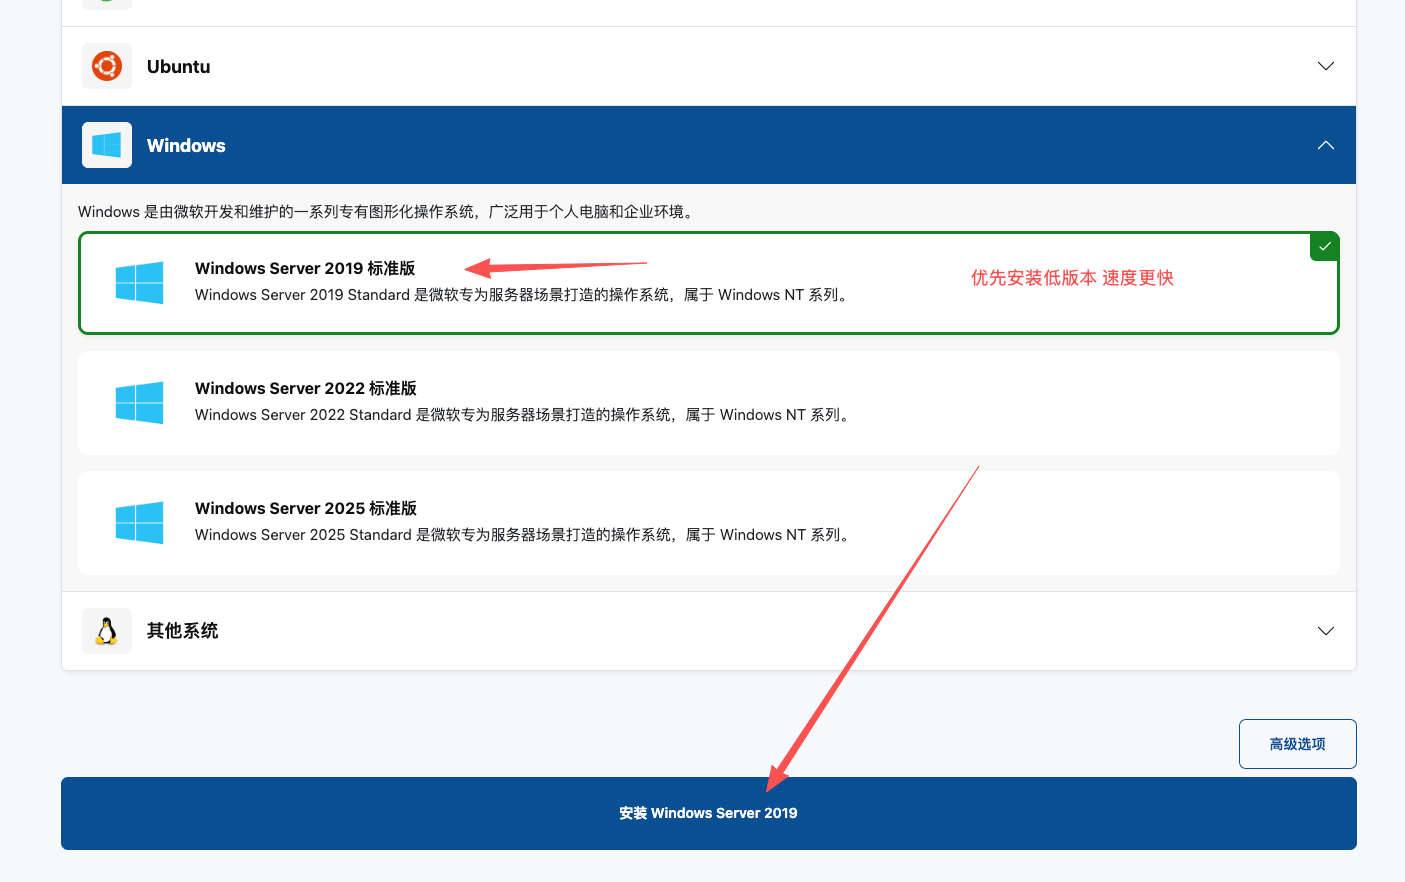
Task: Select Windows Server 2019 标准版 title
Action: click(x=305, y=268)
